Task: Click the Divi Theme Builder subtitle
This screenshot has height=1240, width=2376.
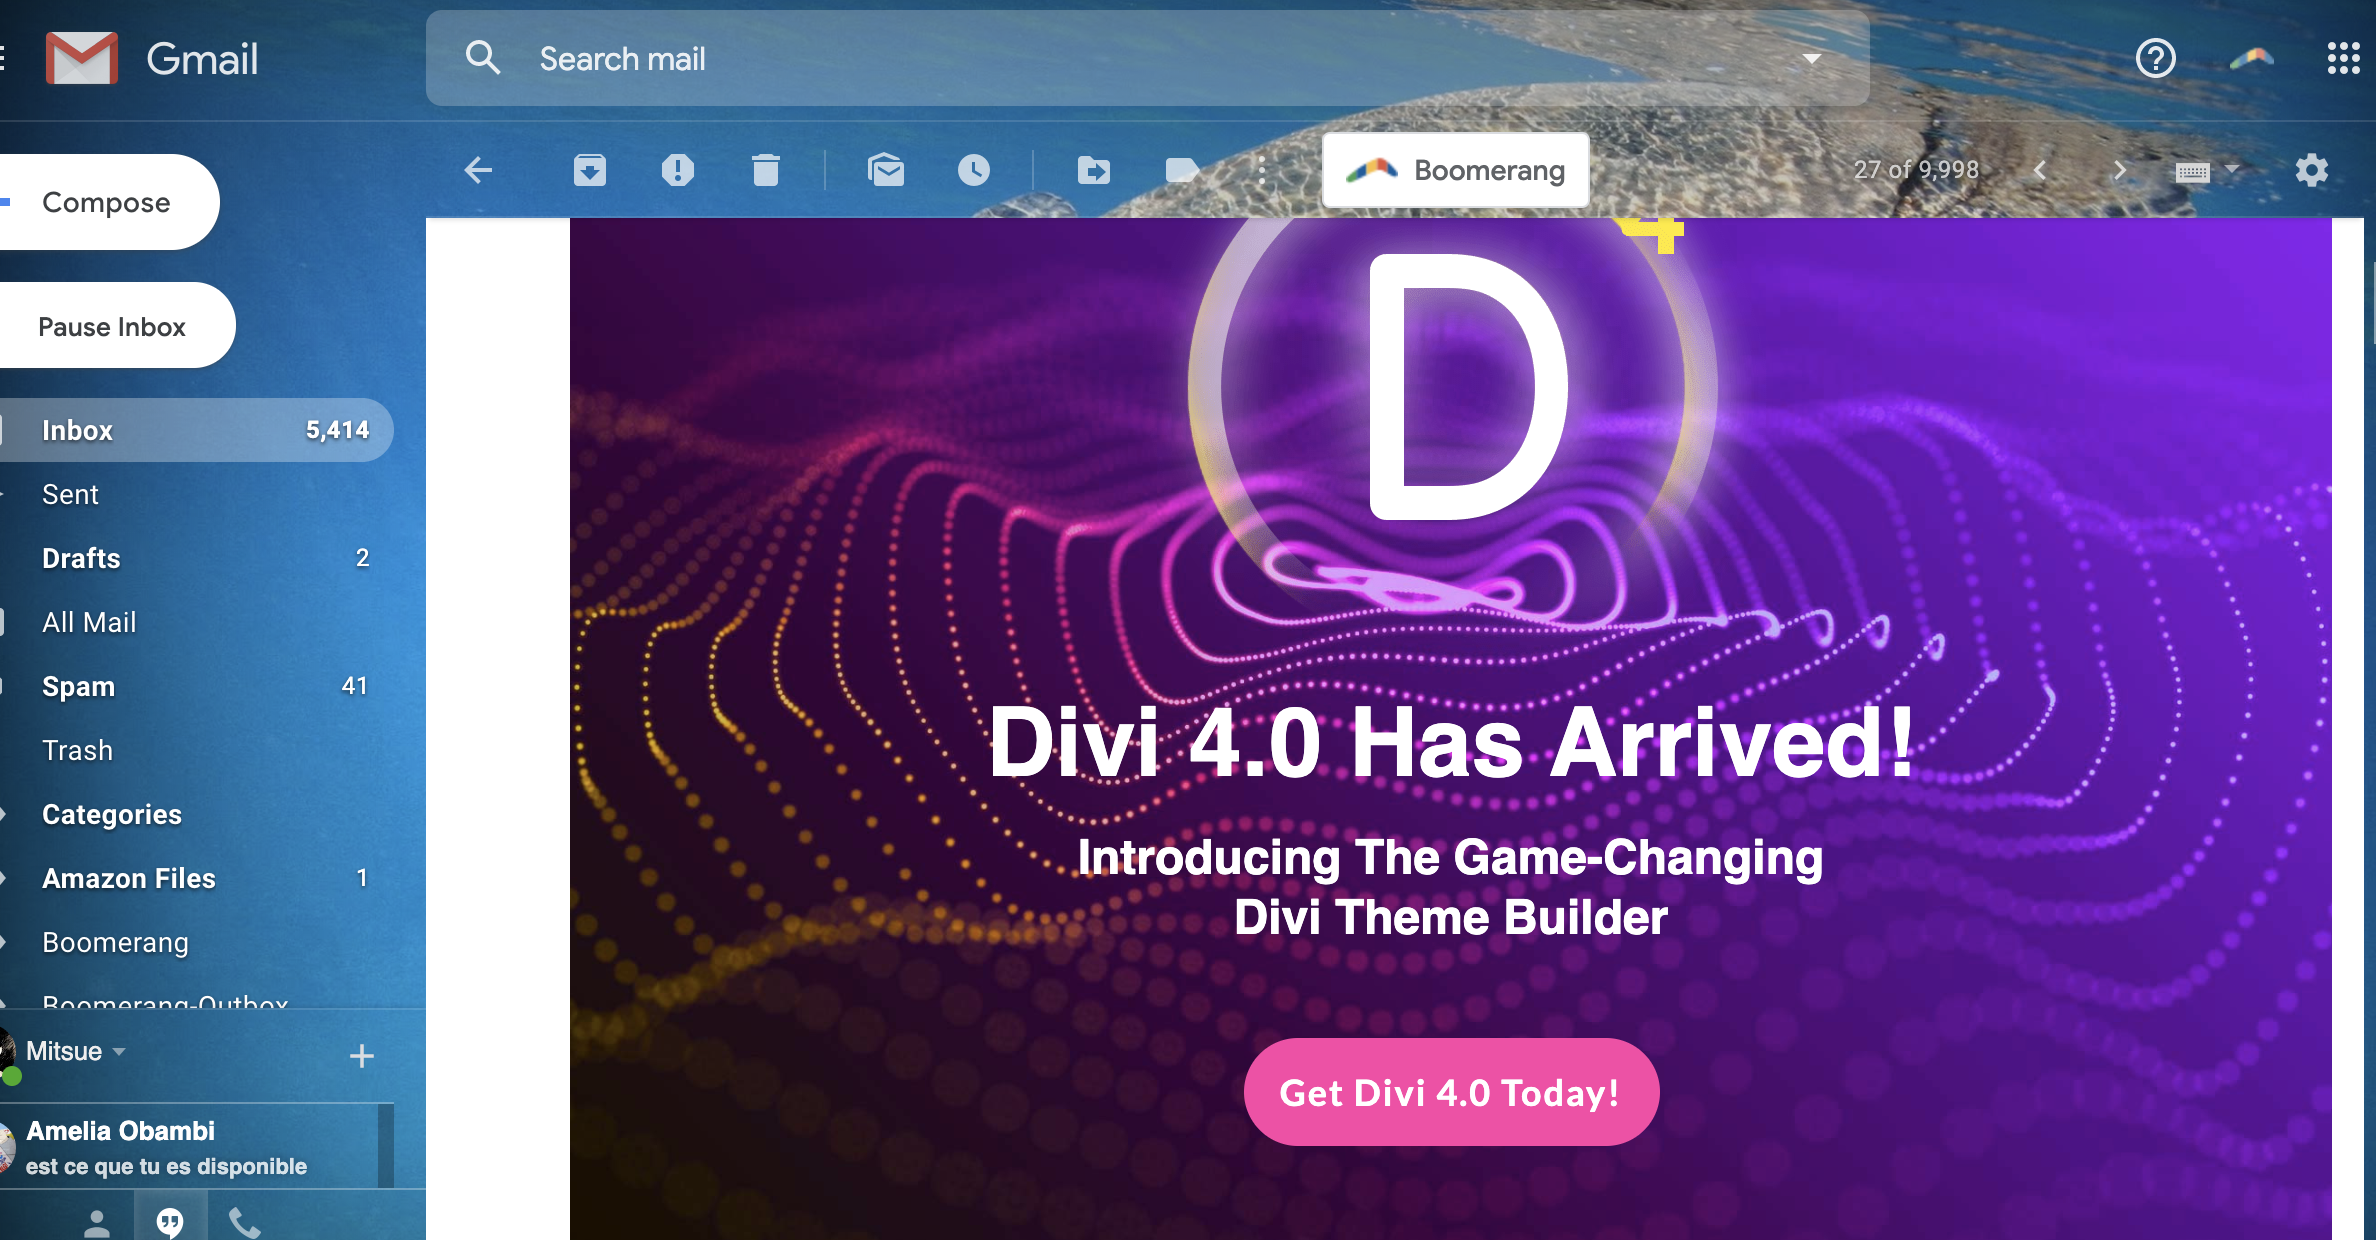Action: click(1451, 917)
